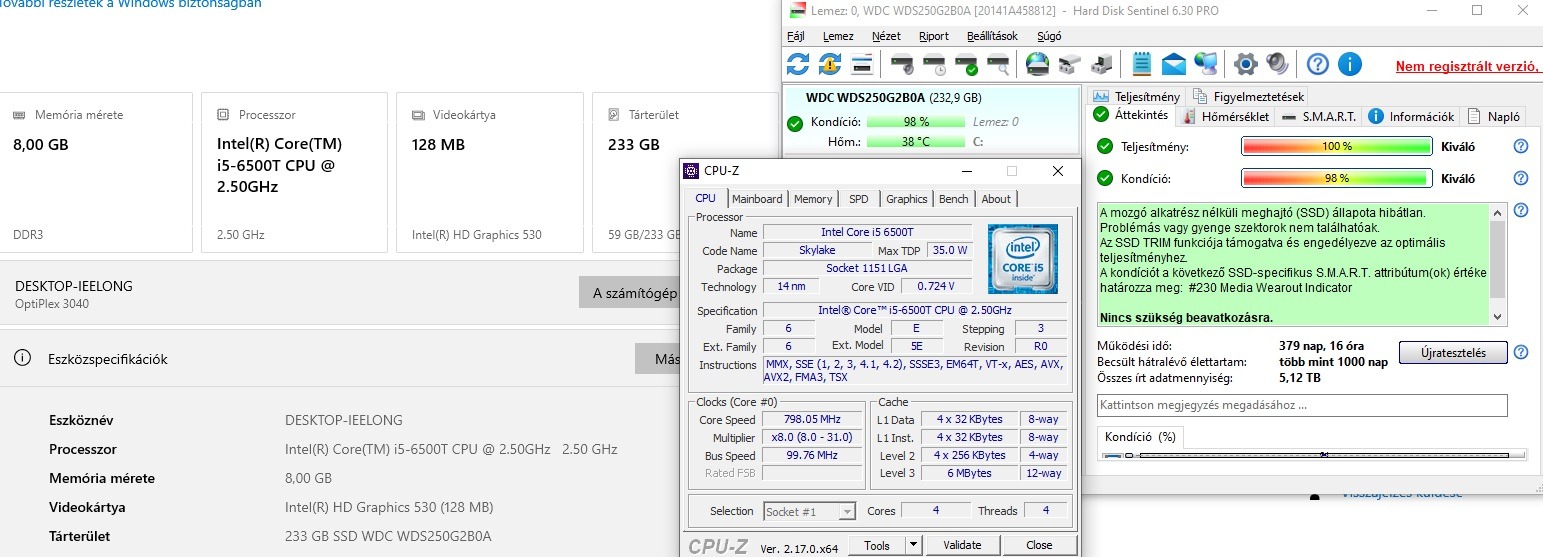This screenshot has width=1543, height=557.
Task: Click the disk with clock toolbar icon
Action: coord(935,65)
